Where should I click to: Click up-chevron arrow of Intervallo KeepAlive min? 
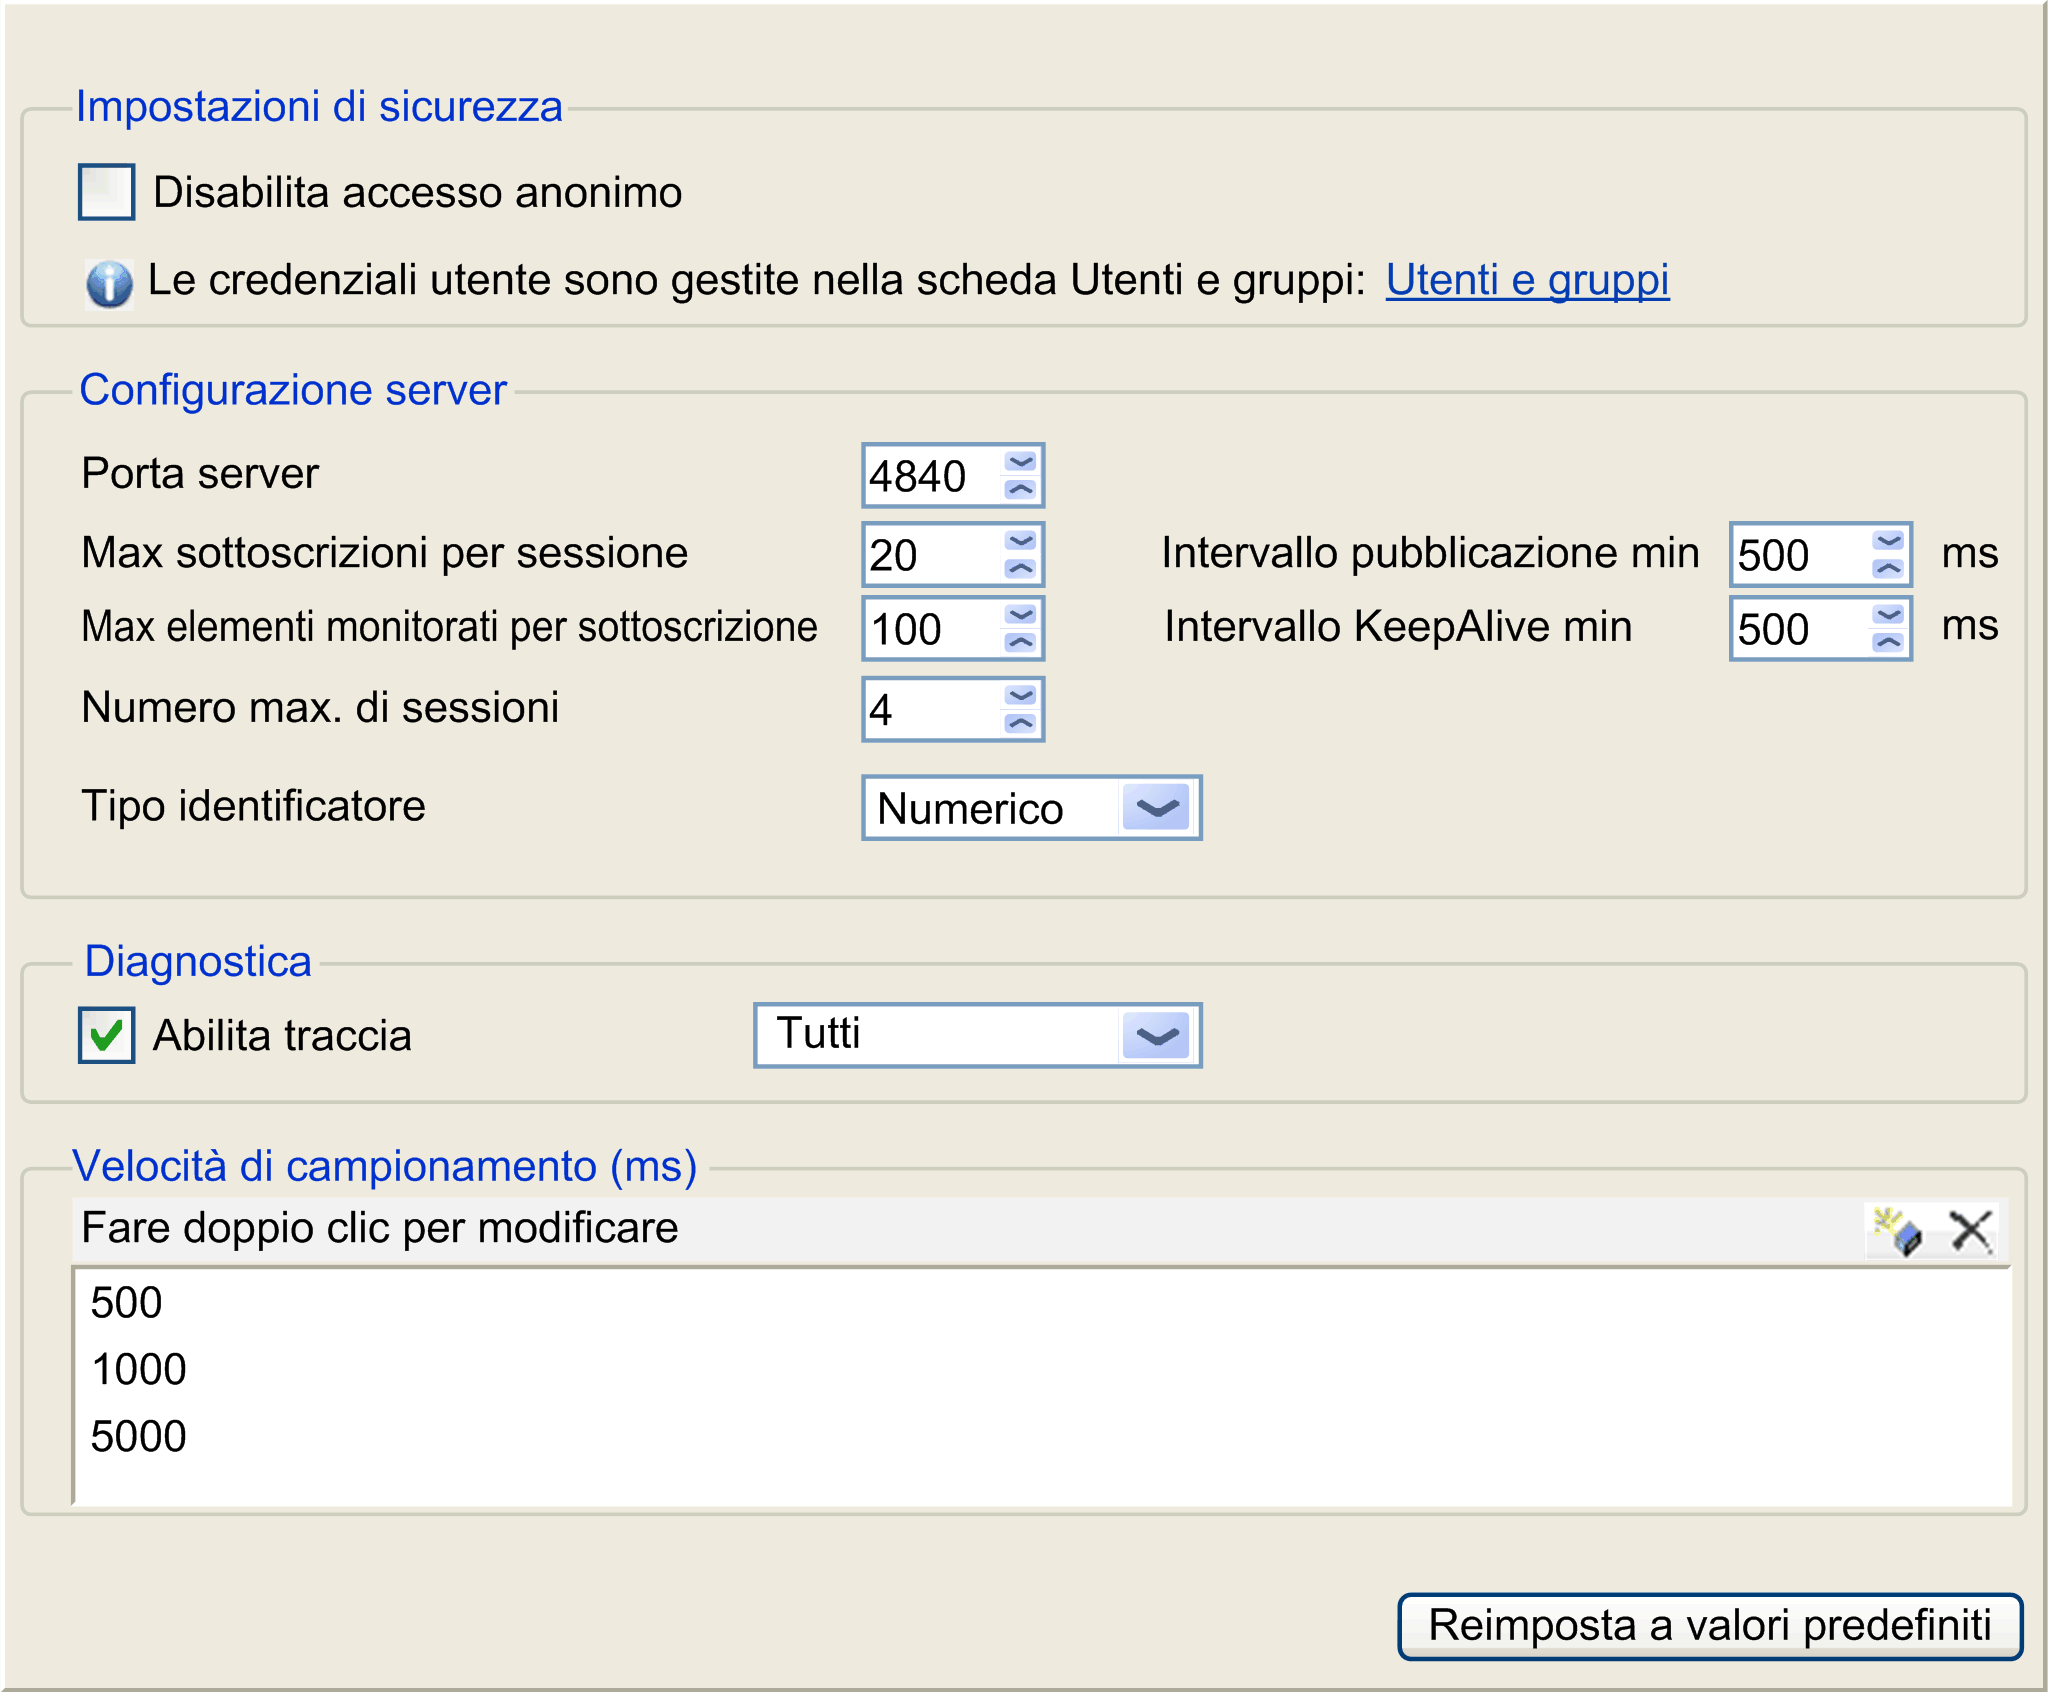pyautogui.click(x=1888, y=643)
